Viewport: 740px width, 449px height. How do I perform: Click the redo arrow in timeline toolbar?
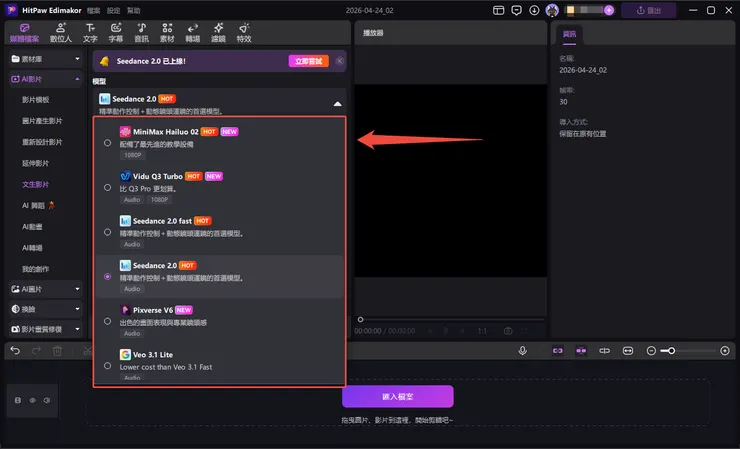point(36,351)
